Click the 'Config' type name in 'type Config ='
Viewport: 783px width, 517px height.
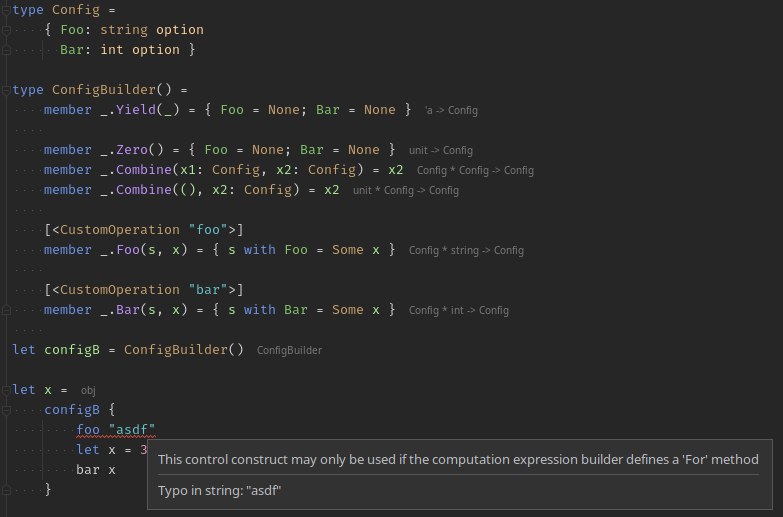pyautogui.click(x=76, y=10)
